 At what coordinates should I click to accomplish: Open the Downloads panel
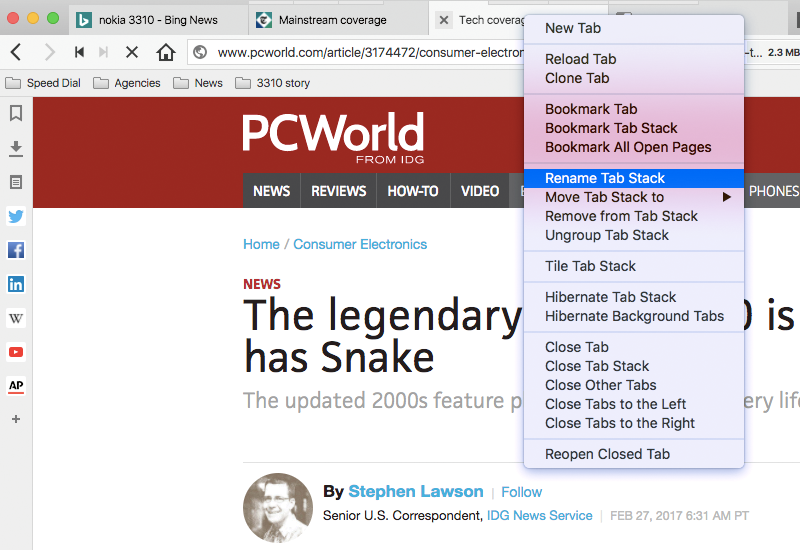tap(16, 148)
